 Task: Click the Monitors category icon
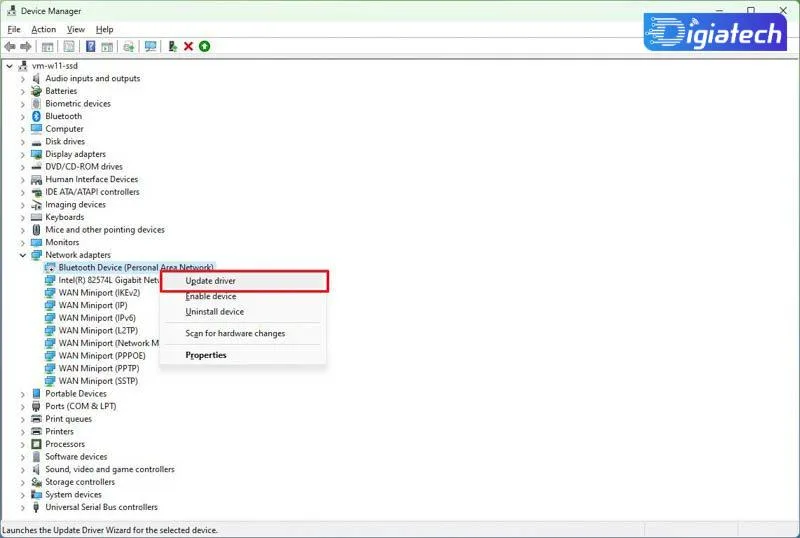tap(36, 242)
